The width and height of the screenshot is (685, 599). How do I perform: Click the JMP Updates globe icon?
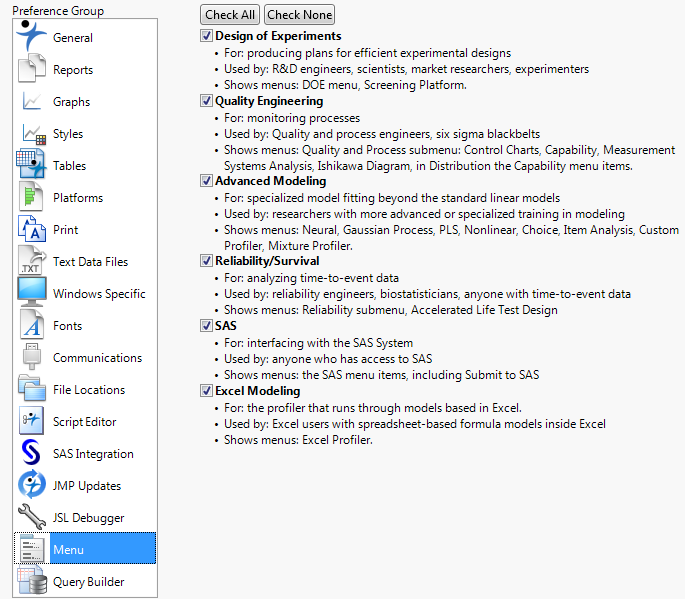coord(32,485)
